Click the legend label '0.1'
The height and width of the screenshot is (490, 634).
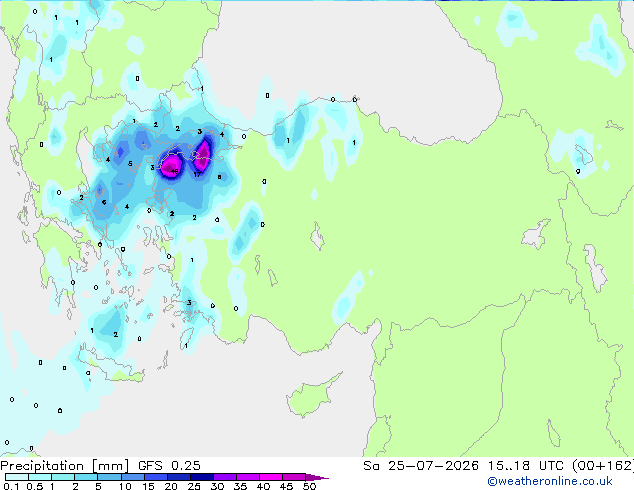click(x=12, y=486)
